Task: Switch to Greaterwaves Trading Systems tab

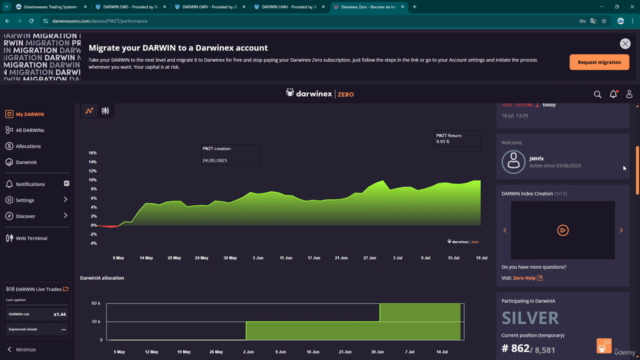Action: [x=51, y=7]
